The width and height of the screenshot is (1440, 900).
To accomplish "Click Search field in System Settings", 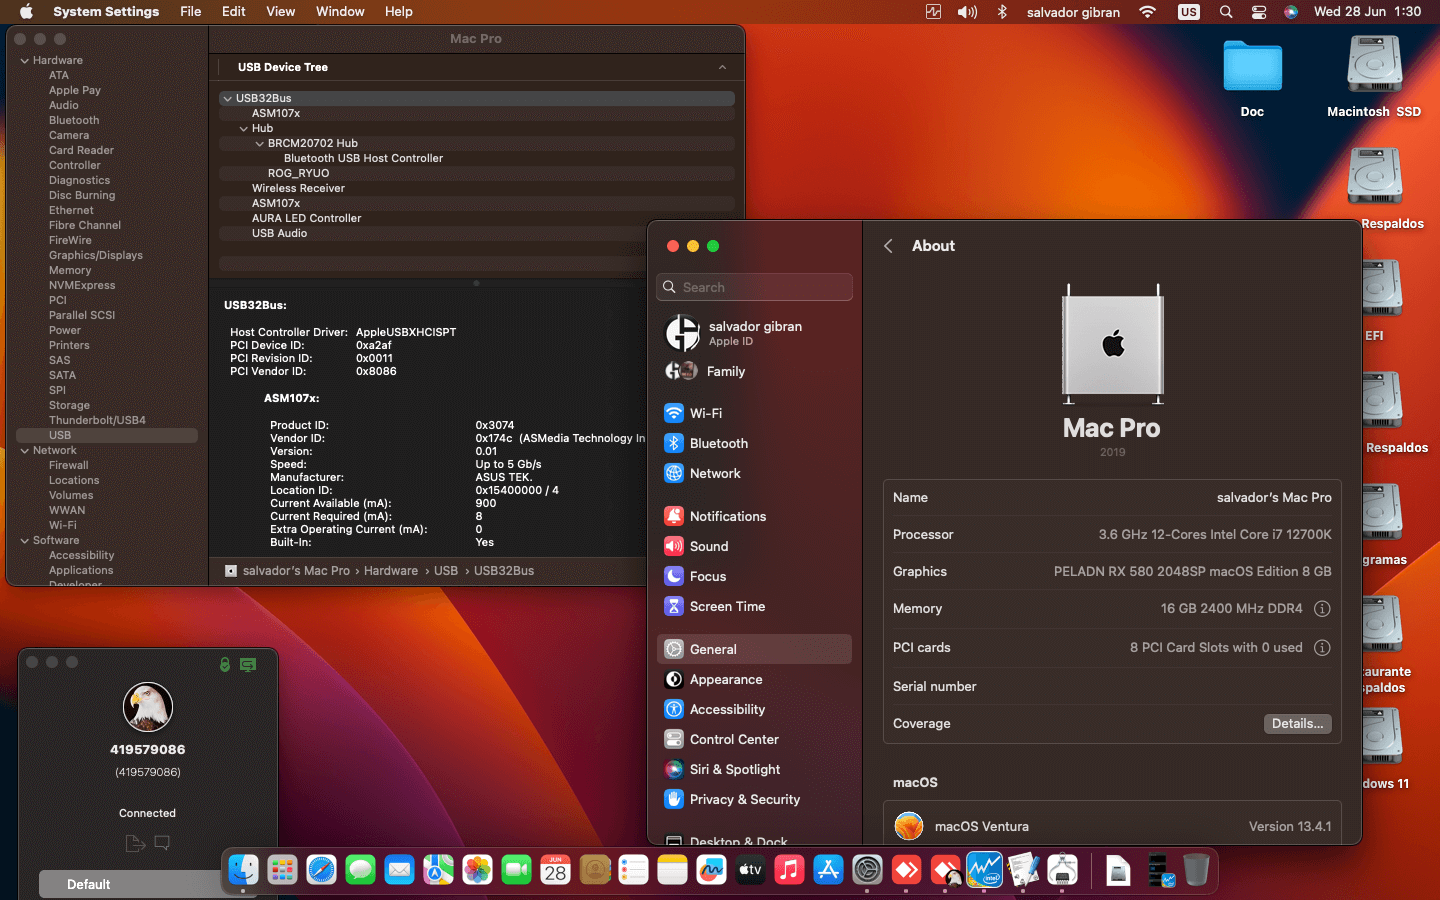I will click(754, 287).
